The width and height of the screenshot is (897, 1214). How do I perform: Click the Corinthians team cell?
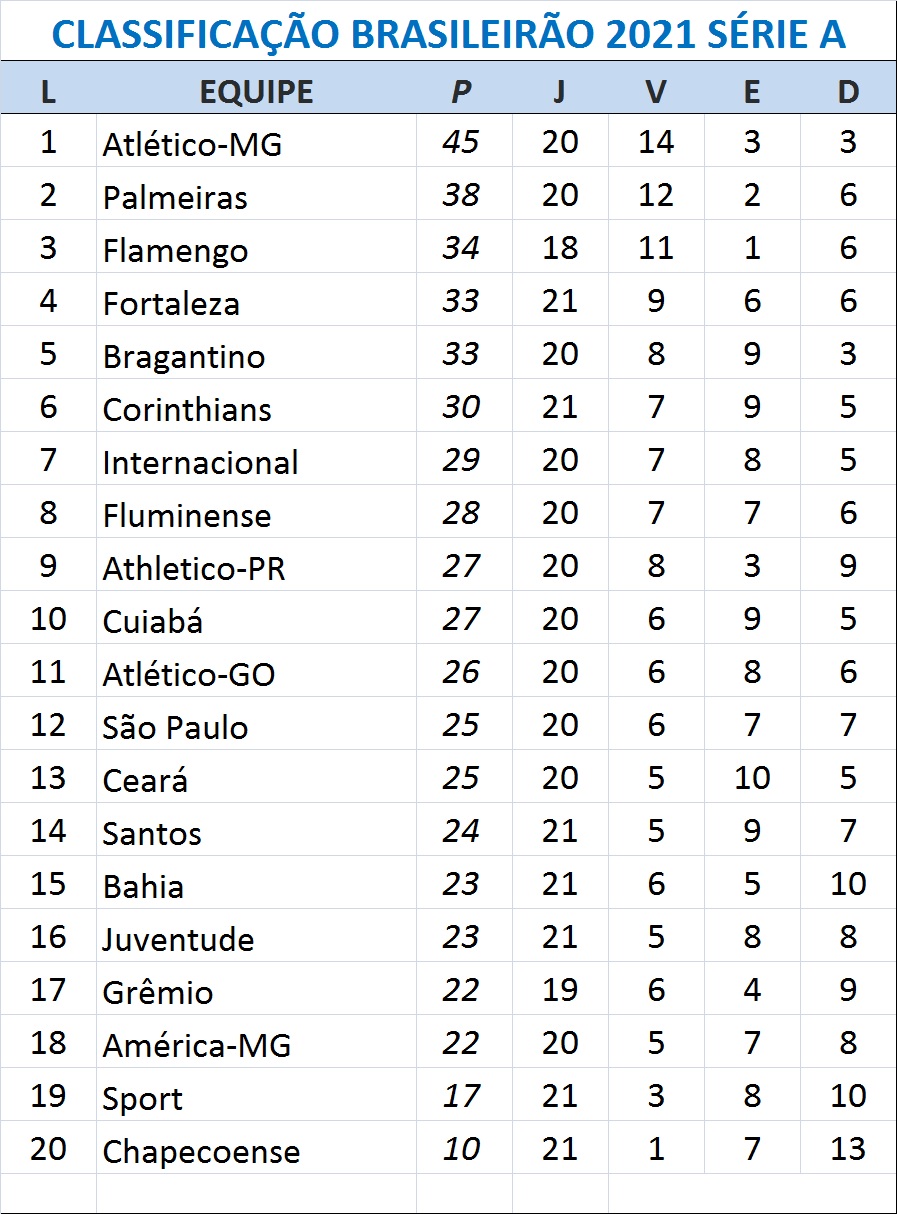pos(187,409)
